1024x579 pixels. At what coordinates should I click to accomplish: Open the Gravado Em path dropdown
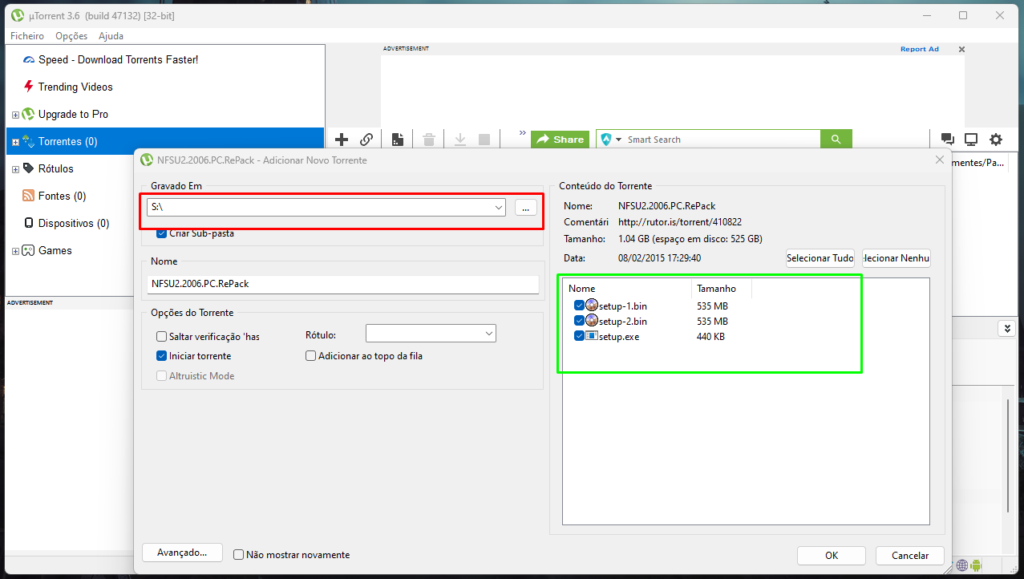pyautogui.click(x=498, y=207)
